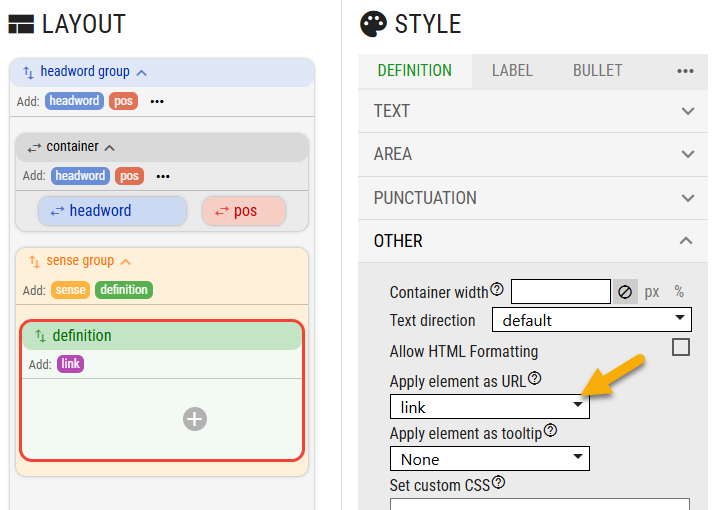Open the Text direction dropdown

(592, 320)
